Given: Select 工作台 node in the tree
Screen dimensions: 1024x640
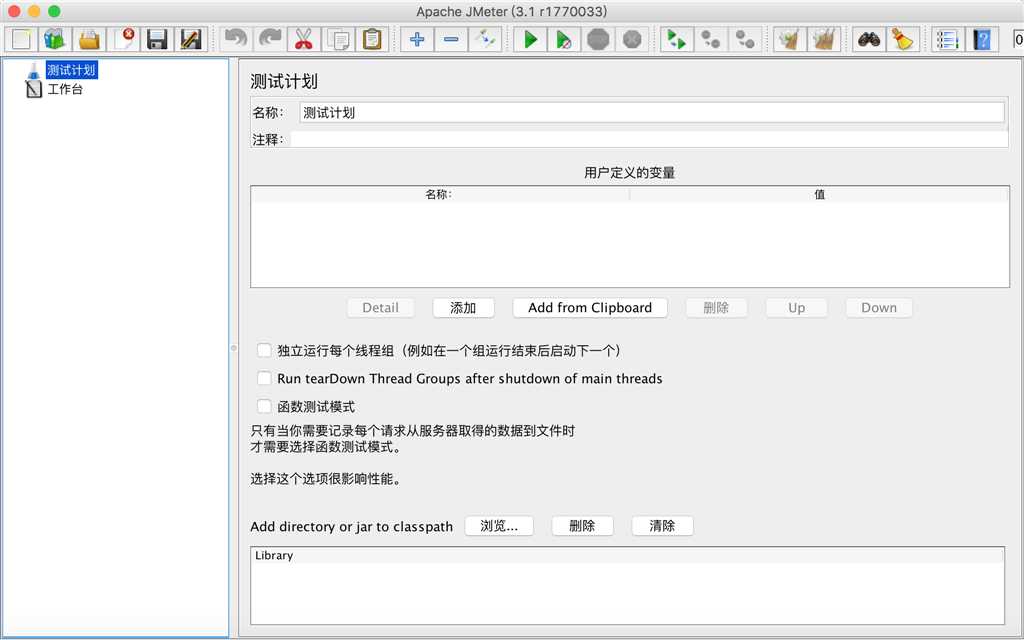Looking at the screenshot, I should pos(65,89).
